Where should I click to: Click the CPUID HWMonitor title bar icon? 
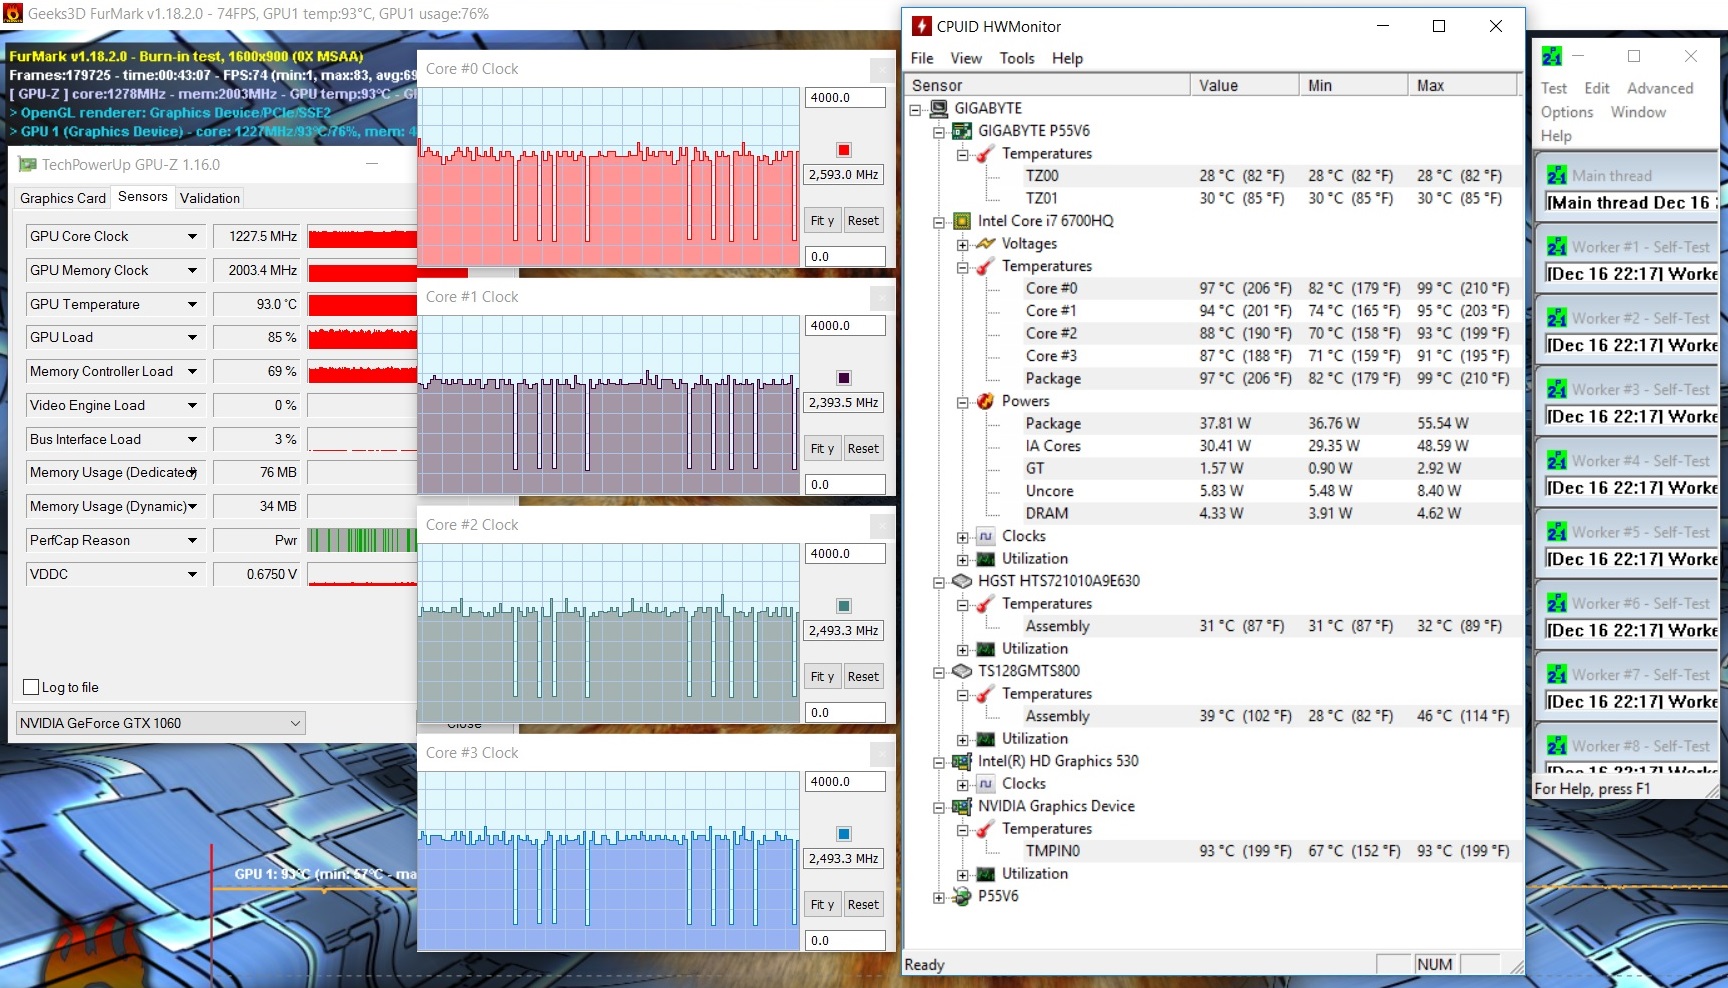click(x=921, y=26)
